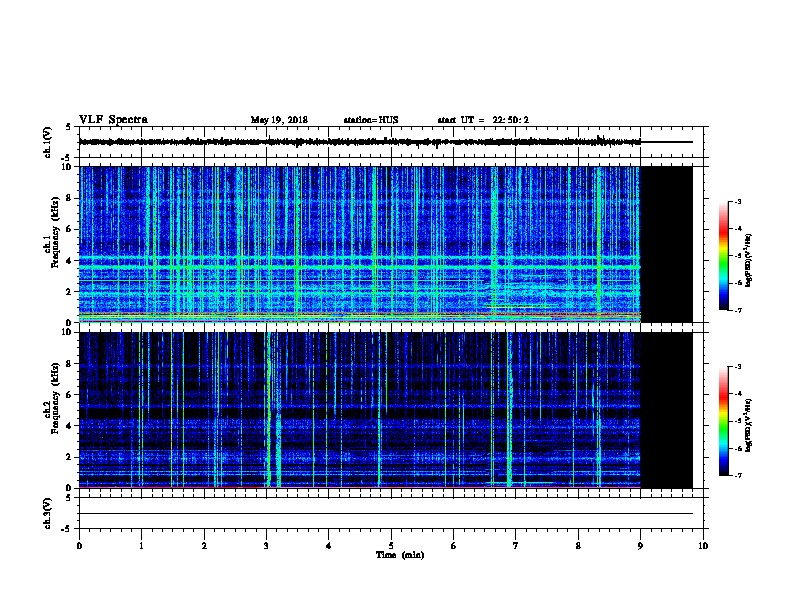This screenshot has width=792, height=612.
Task: Click the "4" tick on the time axis
Action: (328, 545)
